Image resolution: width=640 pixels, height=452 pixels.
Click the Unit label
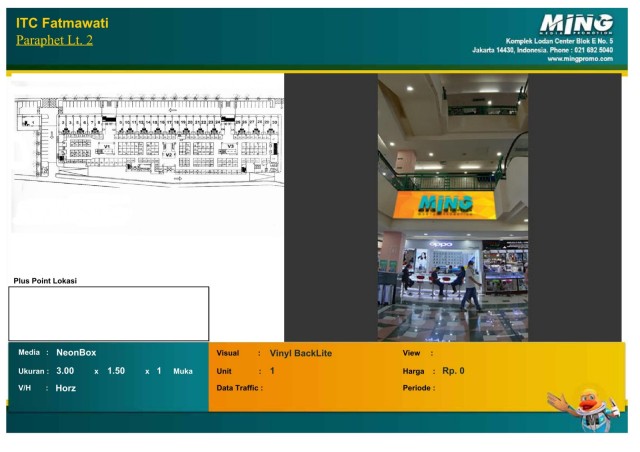[224, 371]
